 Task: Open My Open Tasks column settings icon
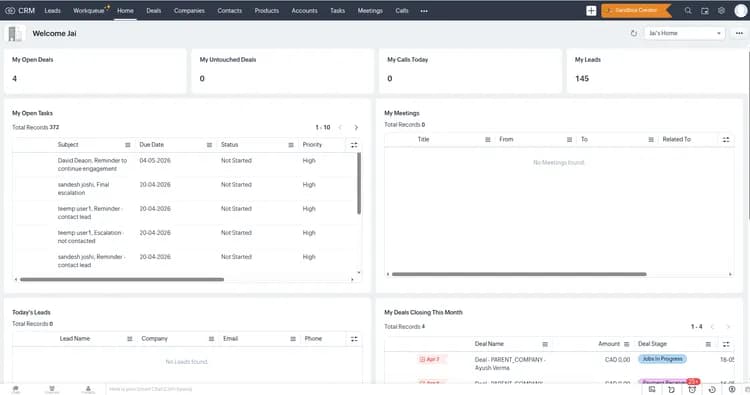(x=354, y=145)
